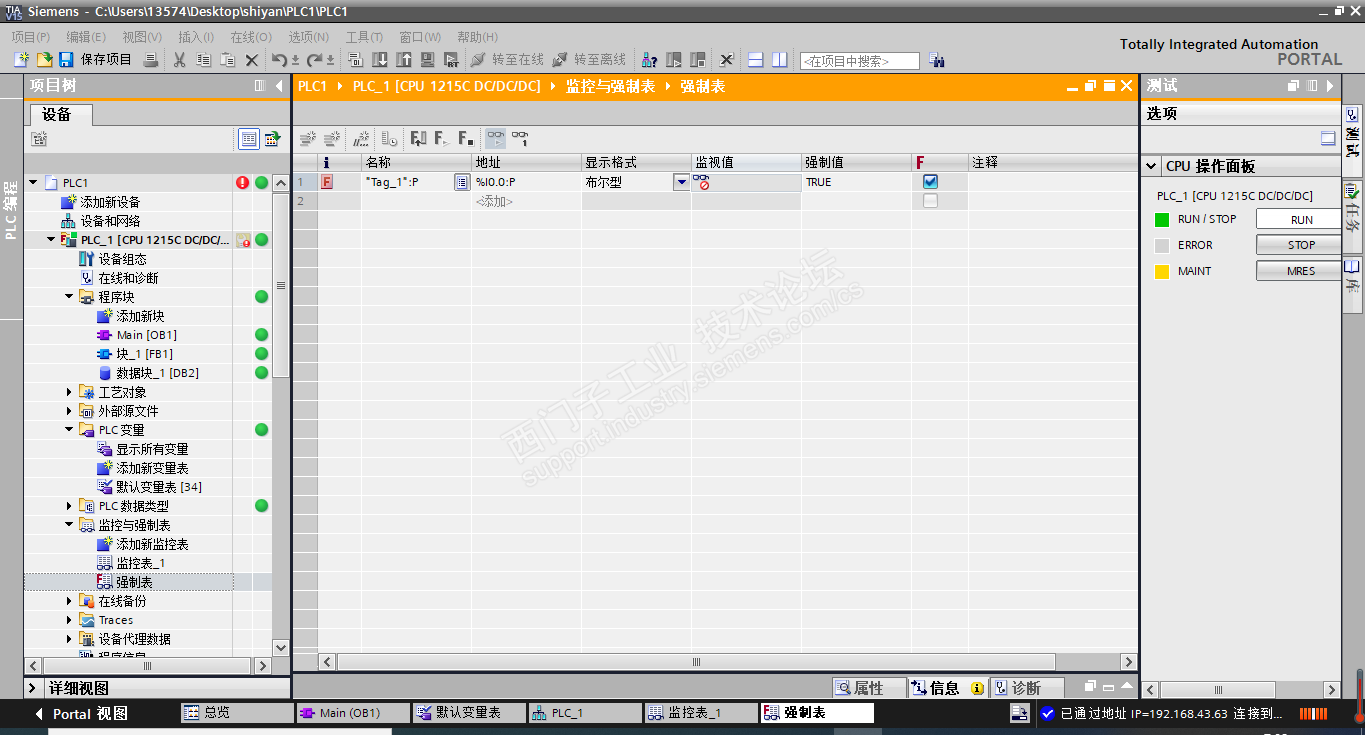
Task: Click the MRES button in CPU panel
Action: click(x=1301, y=271)
